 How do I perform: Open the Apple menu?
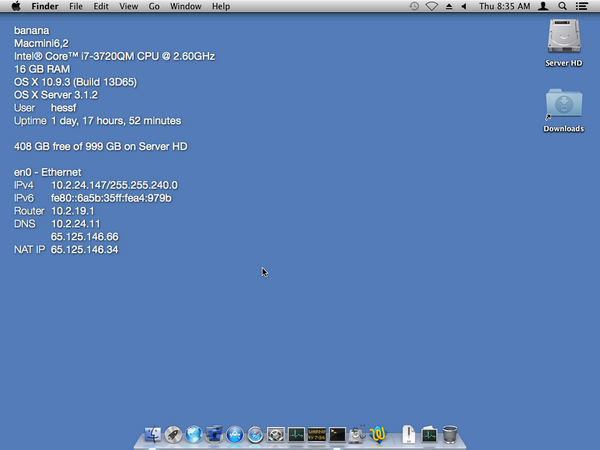[16, 6]
